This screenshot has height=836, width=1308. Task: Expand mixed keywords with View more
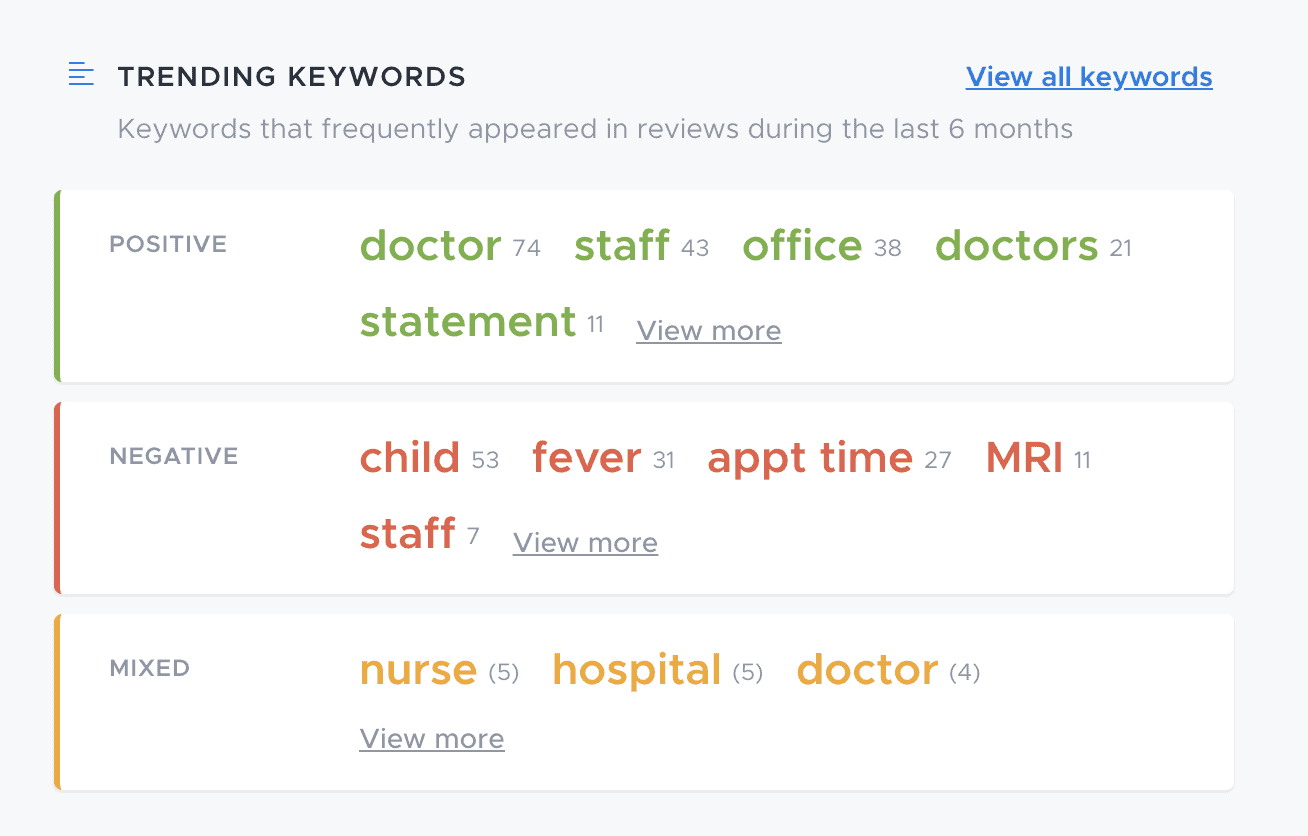(x=431, y=739)
